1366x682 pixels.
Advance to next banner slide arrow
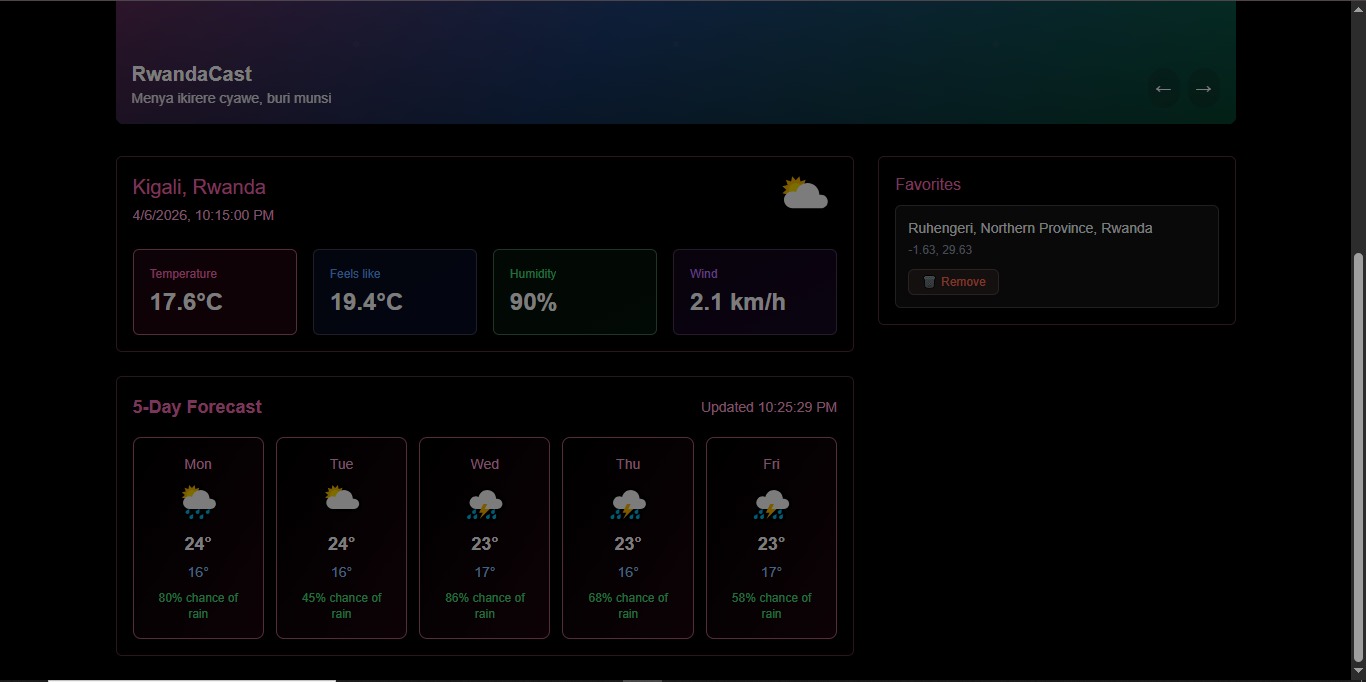[x=1204, y=89]
